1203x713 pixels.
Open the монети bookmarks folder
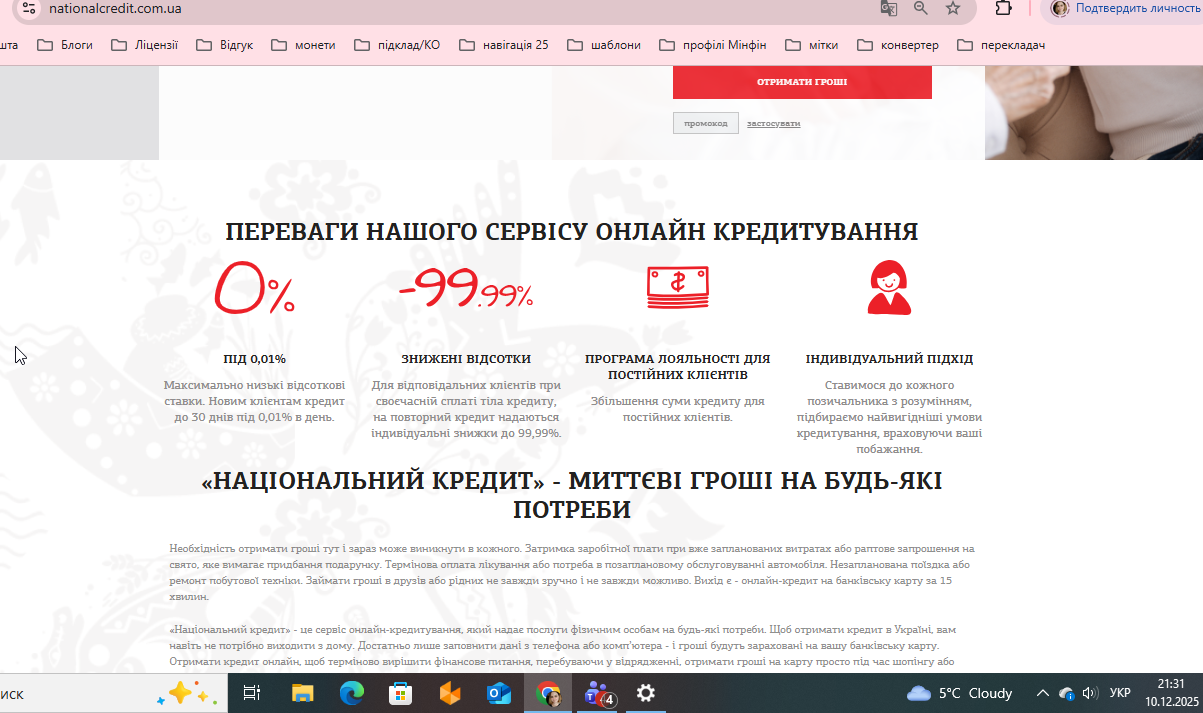click(x=303, y=45)
